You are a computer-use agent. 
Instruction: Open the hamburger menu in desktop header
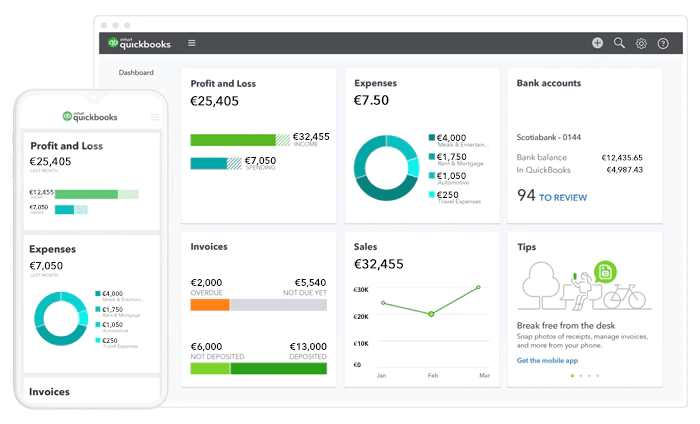coord(192,43)
